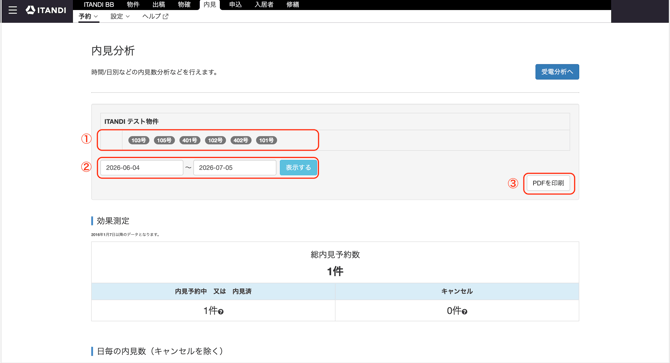
Task: Click help icon beside 1件 count
Action: coord(221,312)
